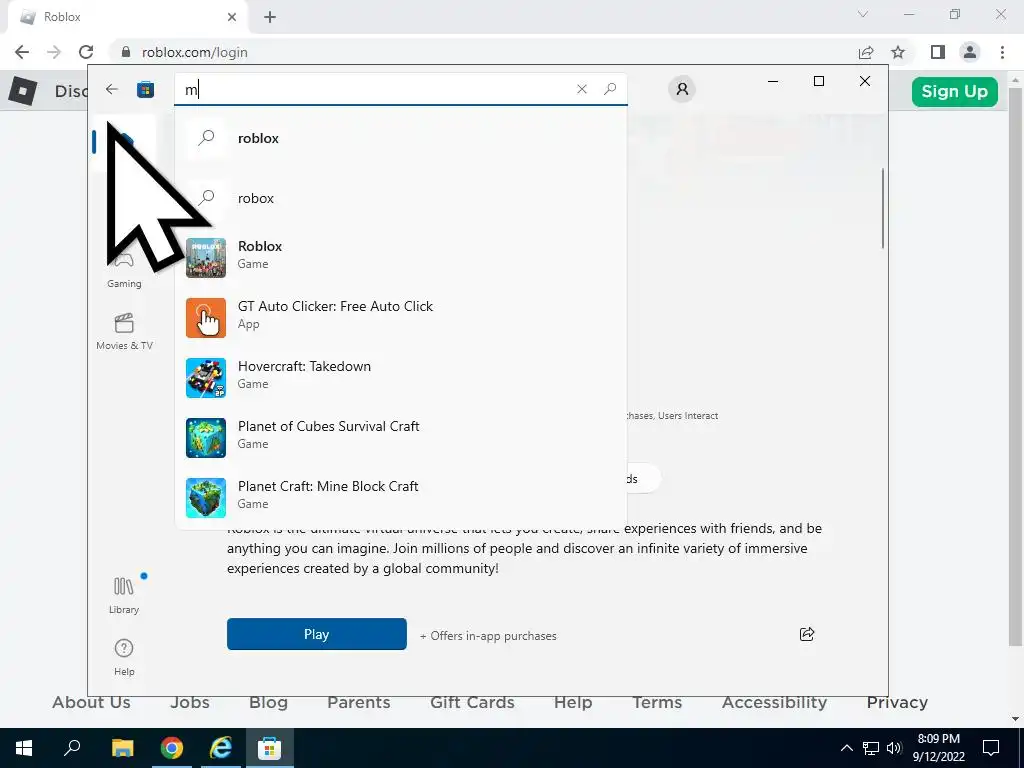Click Chrome back navigation arrow
This screenshot has height=768, width=1024.
pos(22,52)
